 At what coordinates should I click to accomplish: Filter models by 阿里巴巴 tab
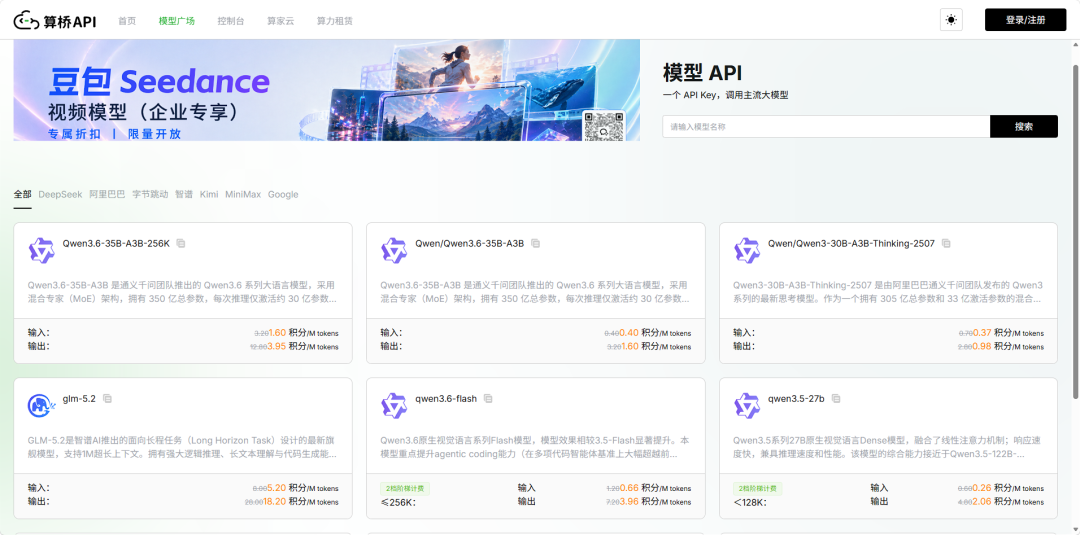coord(107,195)
